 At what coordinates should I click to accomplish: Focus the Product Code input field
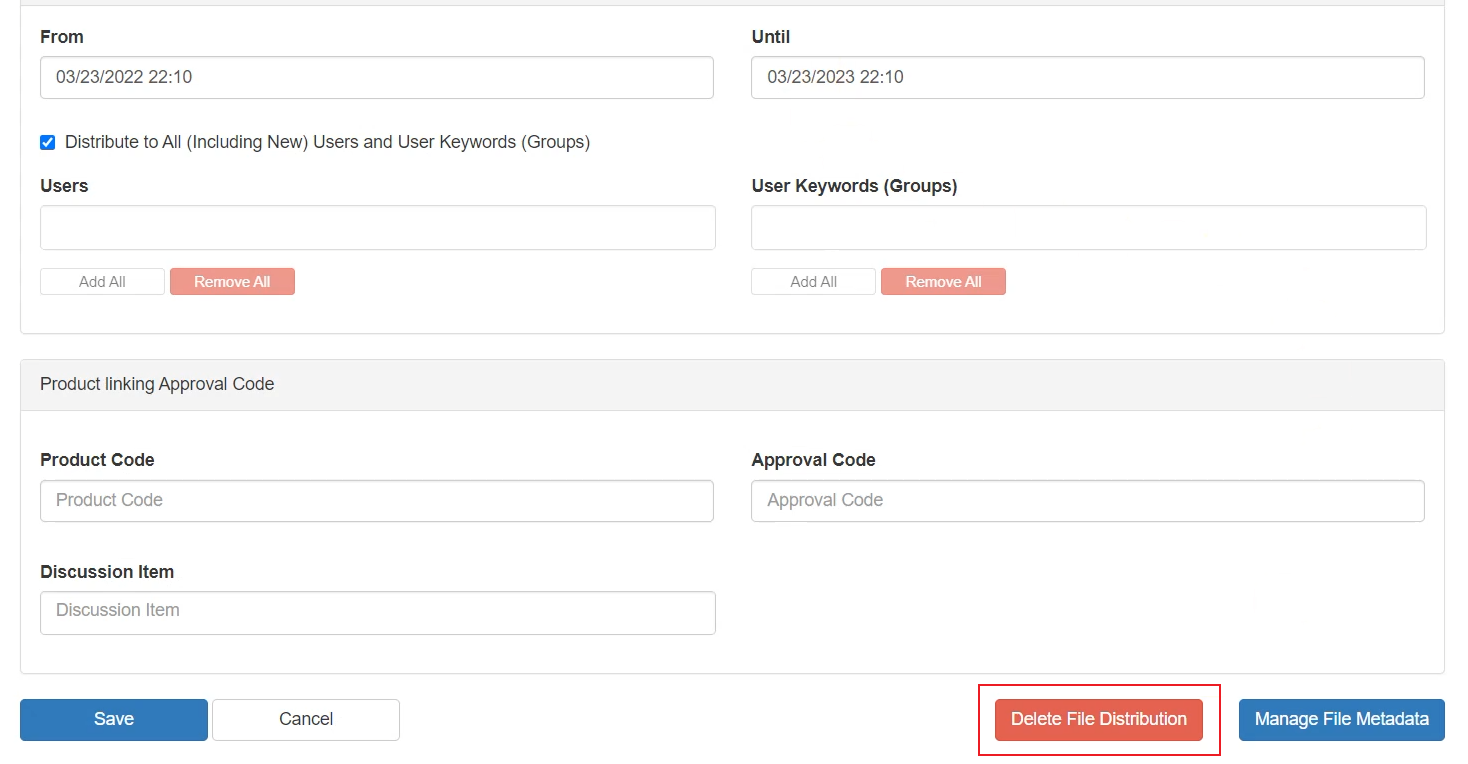376,500
